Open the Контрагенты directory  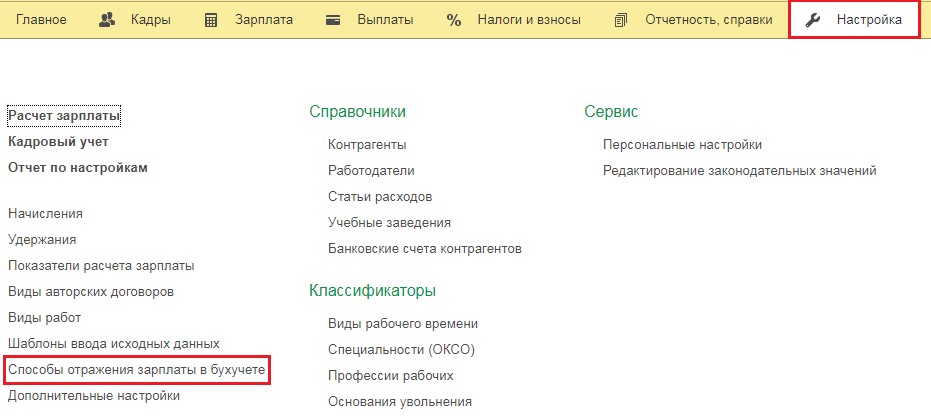[x=367, y=145]
